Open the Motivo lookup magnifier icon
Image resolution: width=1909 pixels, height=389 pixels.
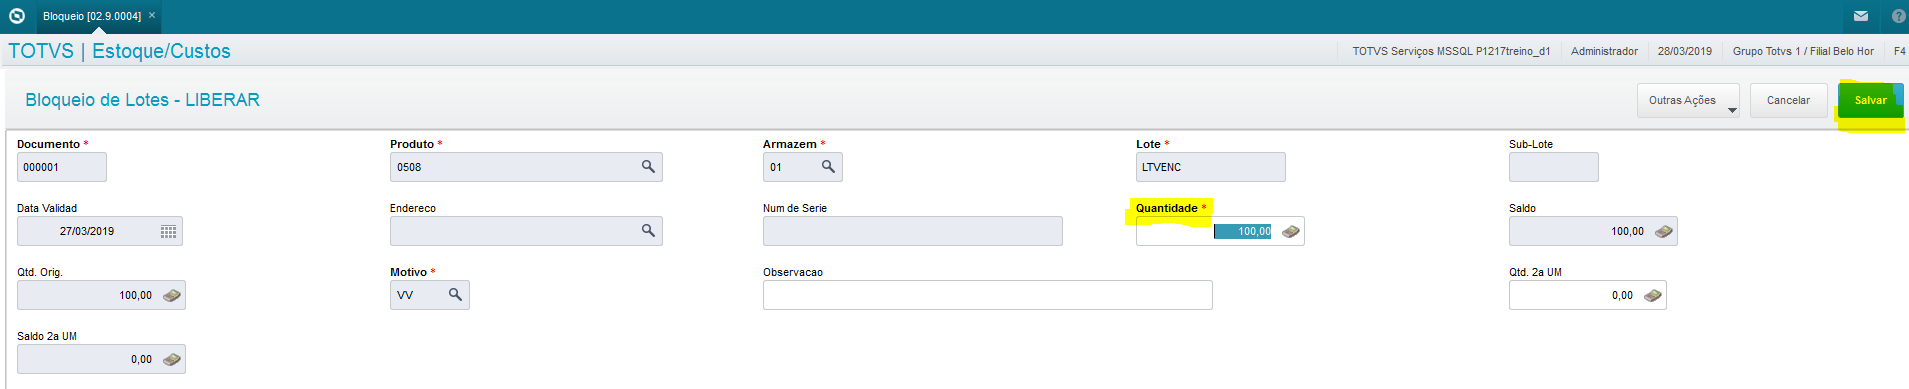pos(455,295)
